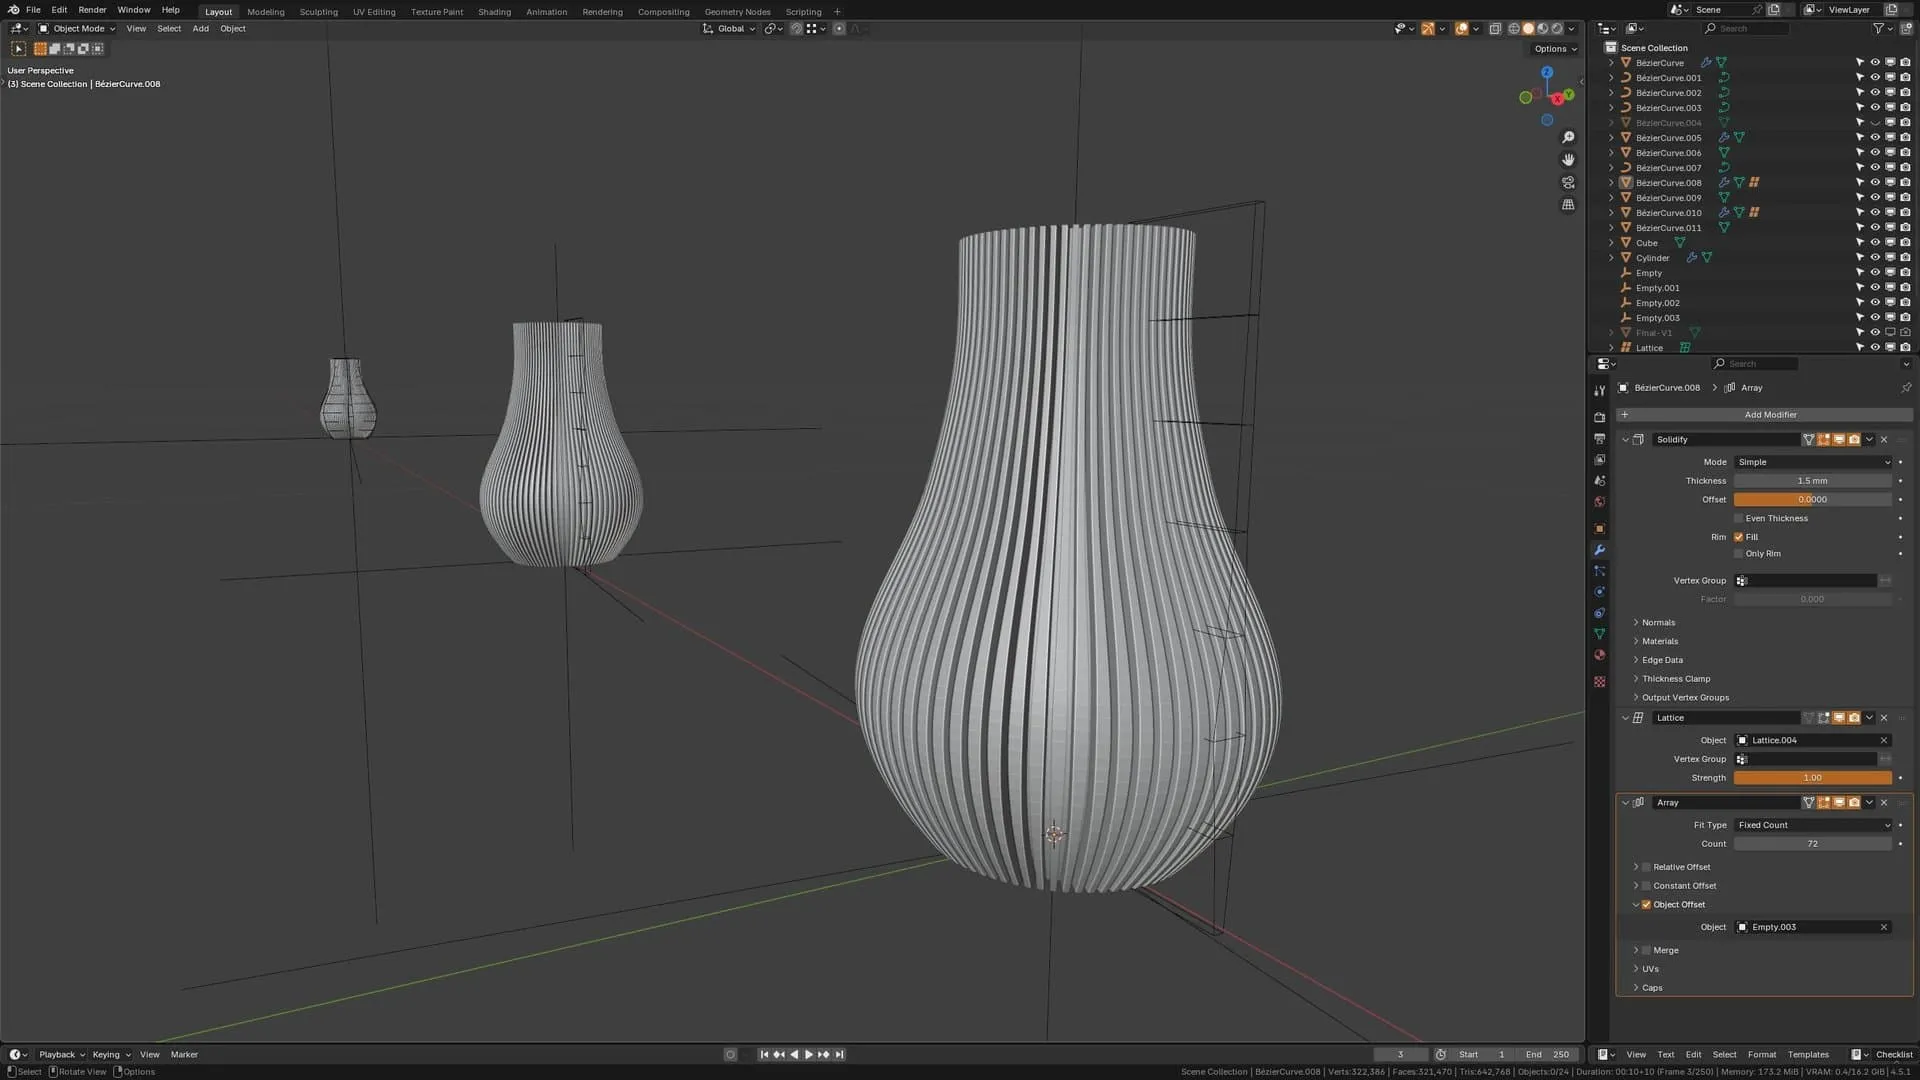Click the pan hand viewport gizmo
1920x1080 pixels.
[x=1568, y=160]
